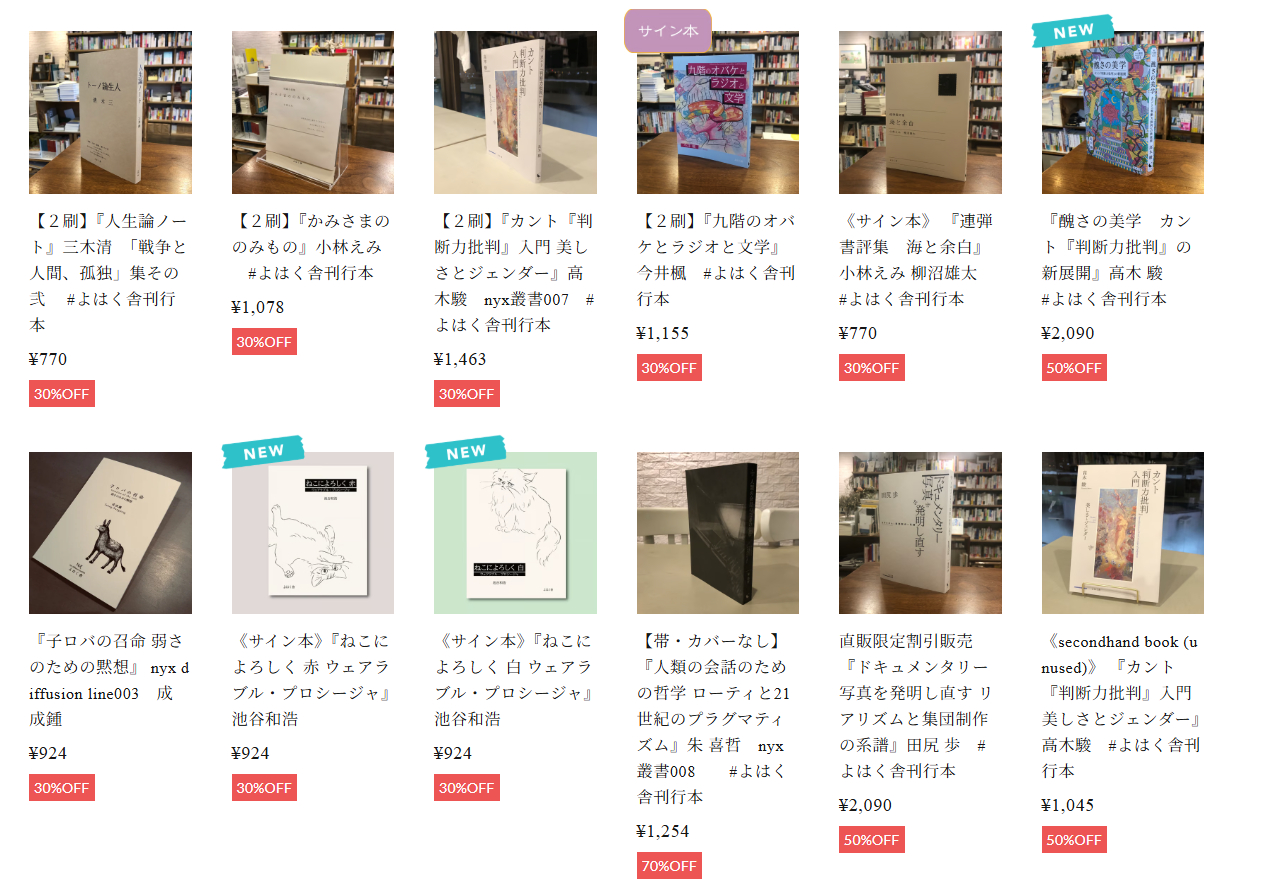Screen dimensions: 1276x881
Task: Open ねこによろしく 赤 title link
Action: 312,679
